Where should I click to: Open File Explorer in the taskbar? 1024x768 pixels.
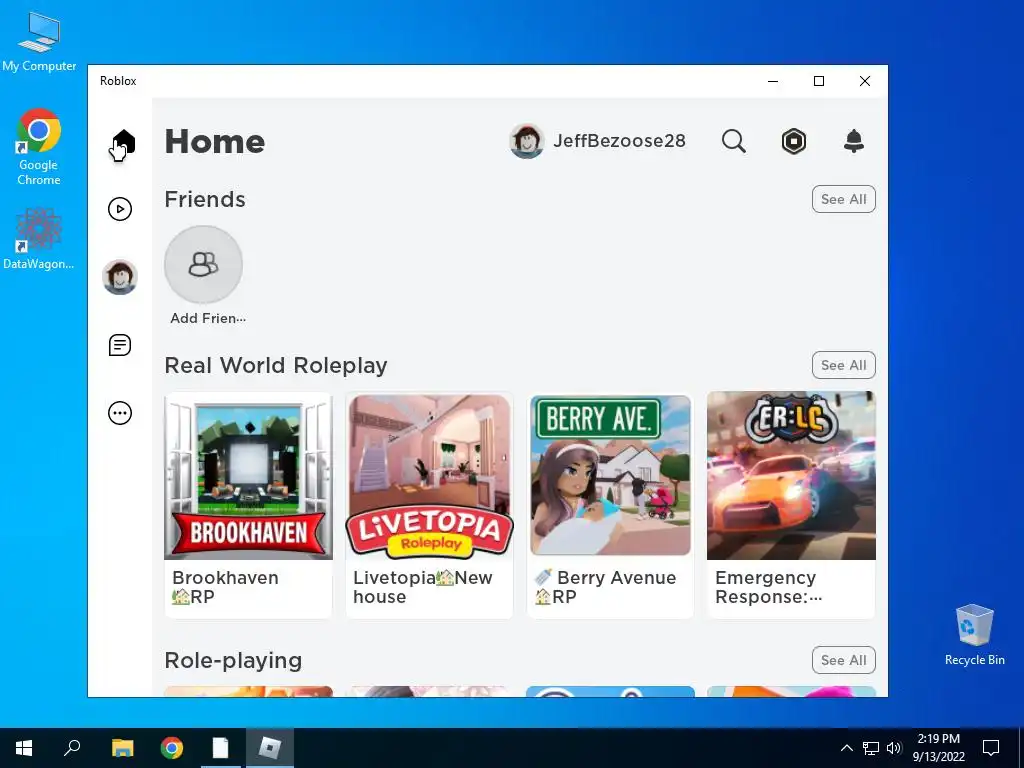click(x=122, y=748)
